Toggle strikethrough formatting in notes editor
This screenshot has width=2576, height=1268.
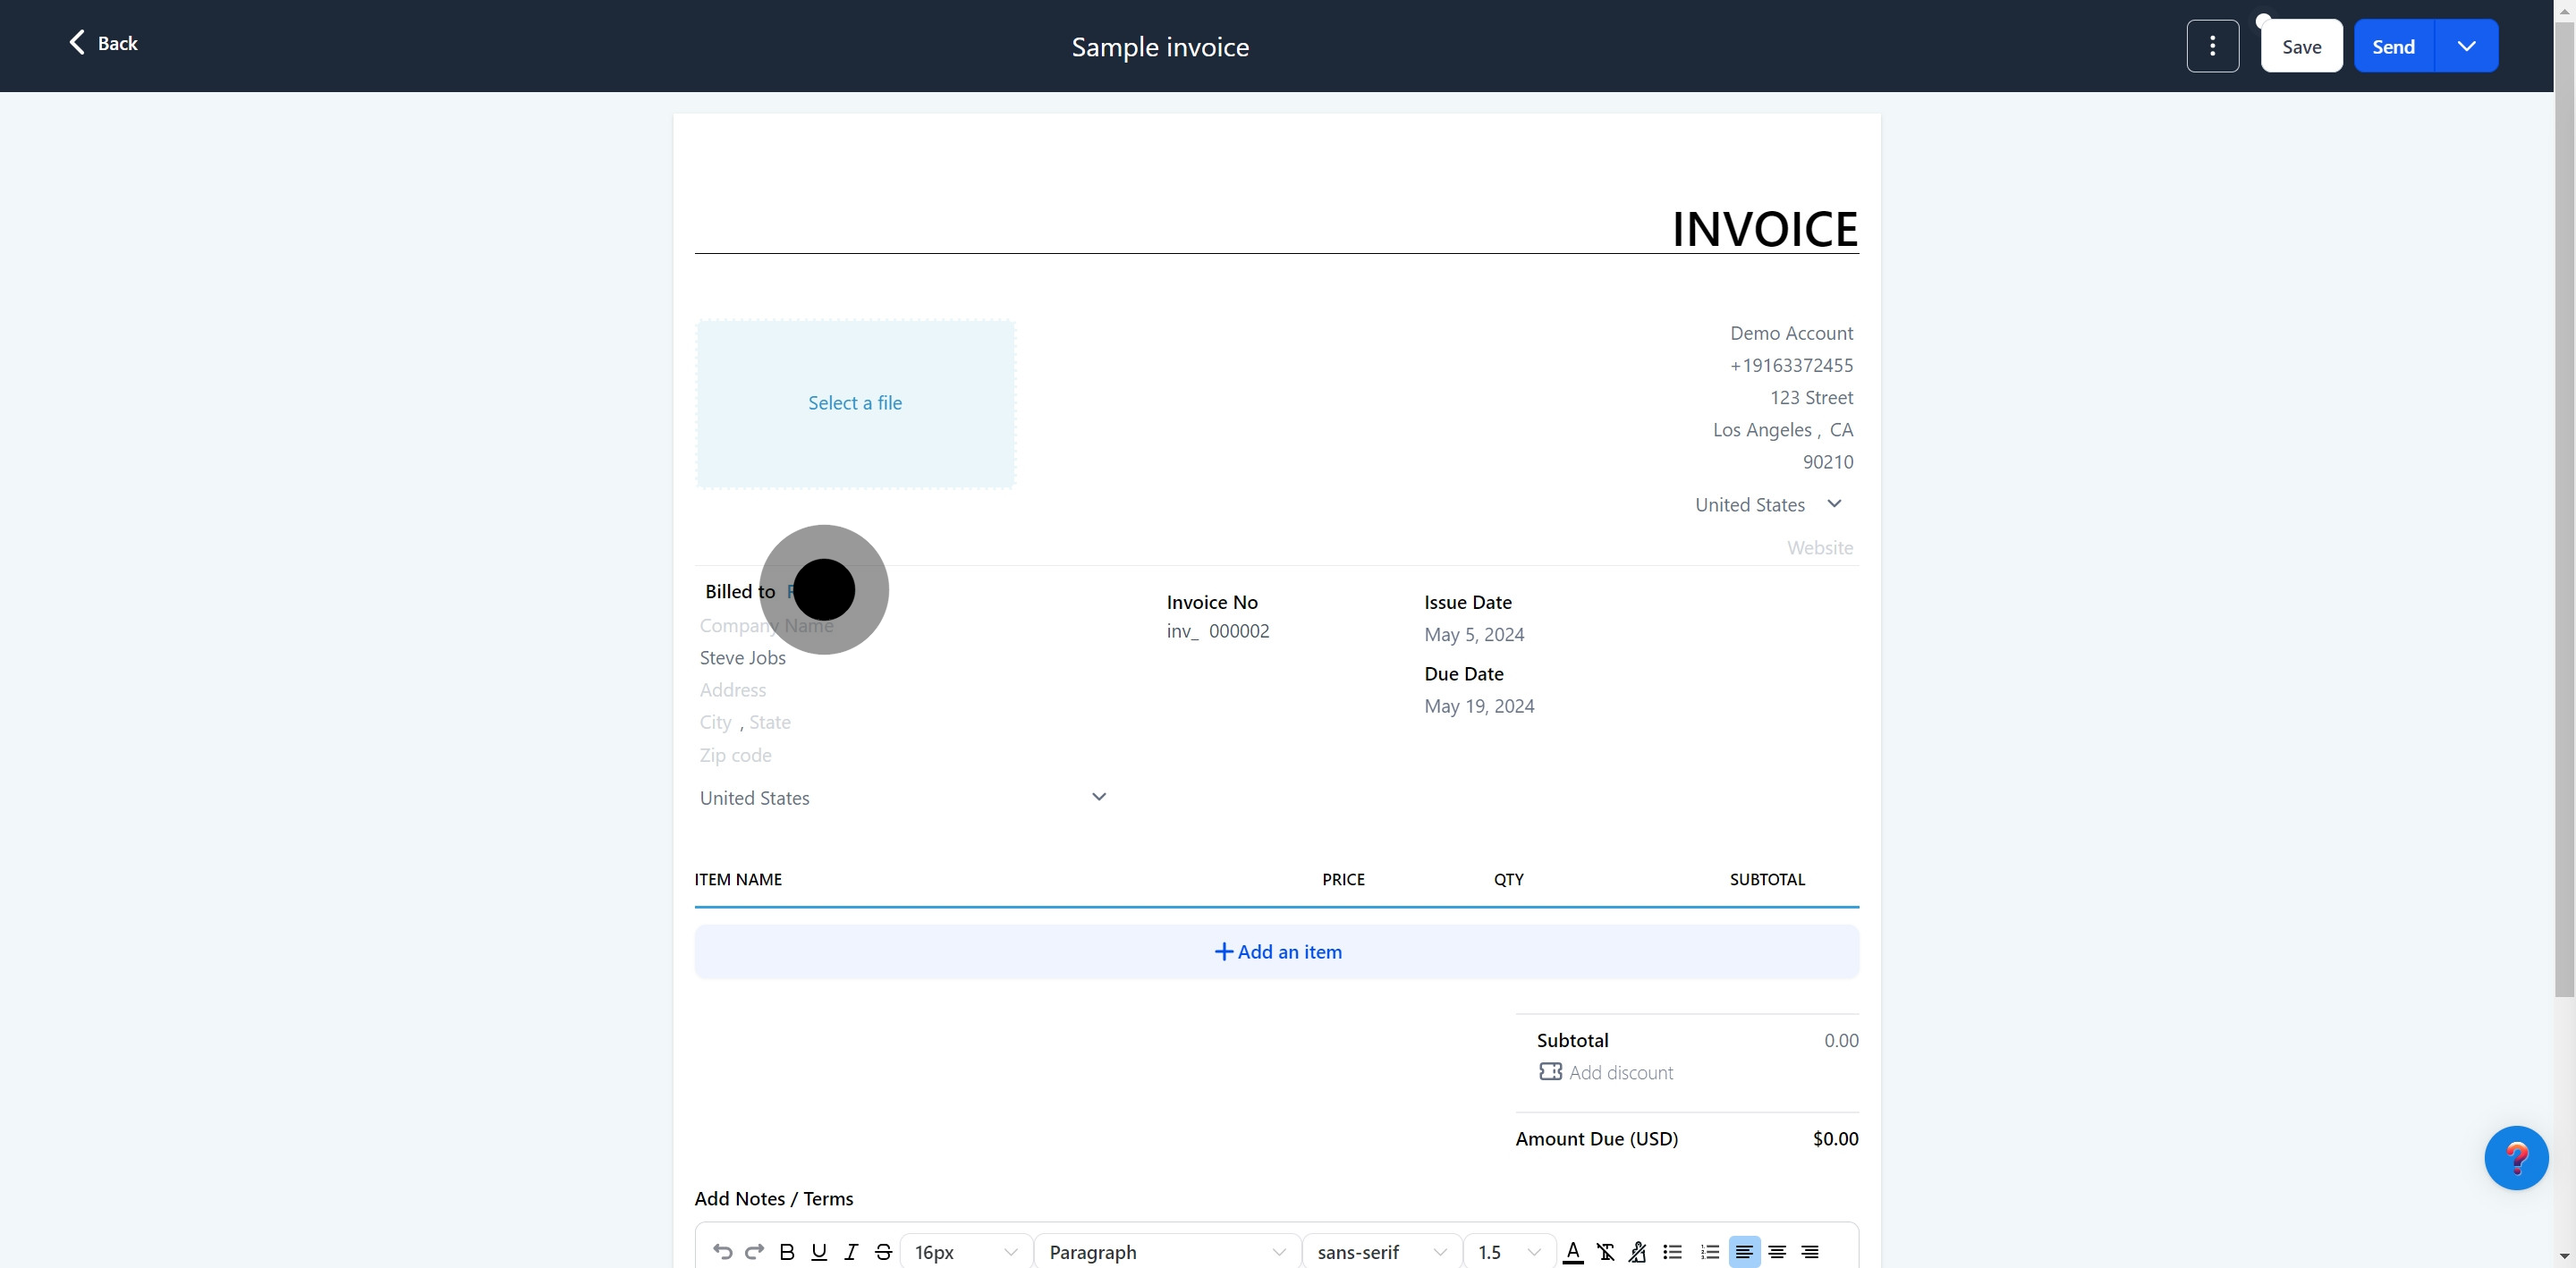pos(883,1251)
